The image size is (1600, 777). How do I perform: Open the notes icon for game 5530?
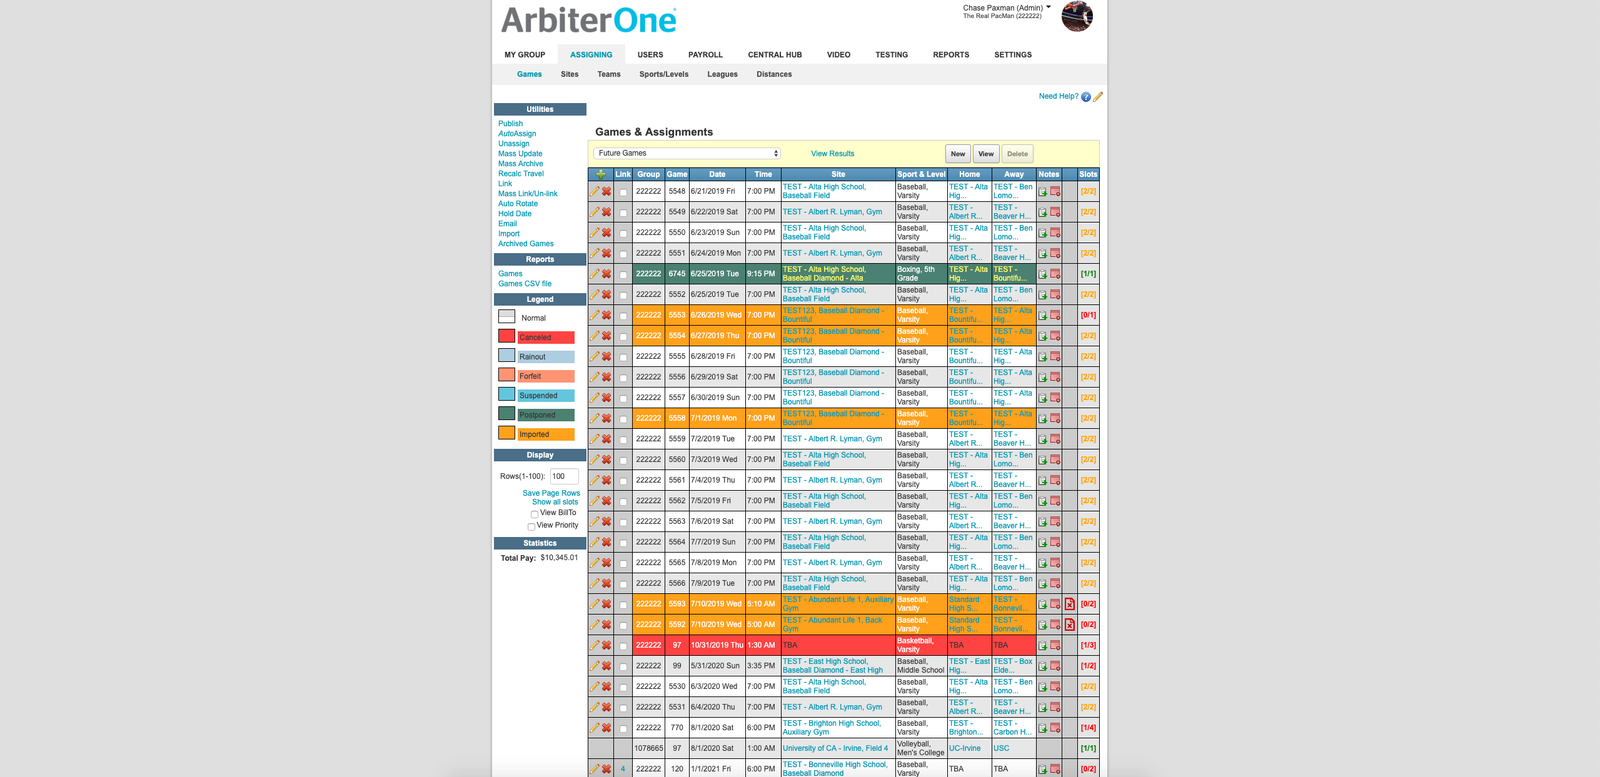[1043, 686]
